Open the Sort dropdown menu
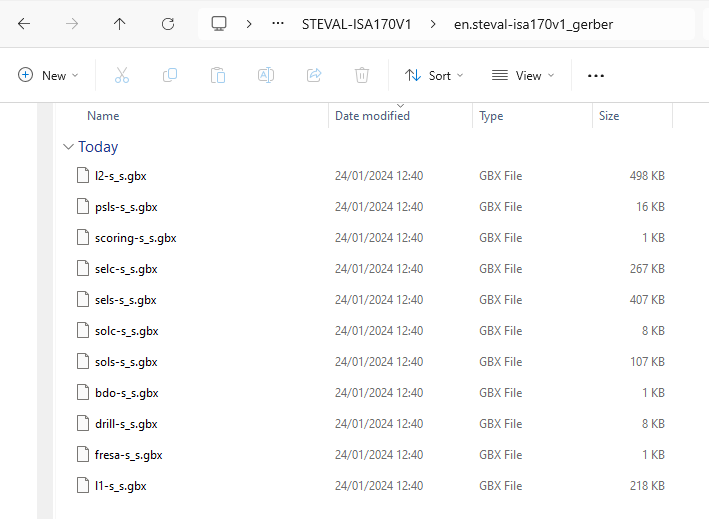Image resolution: width=709 pixels, height=519 pixels. pos(434,75)
